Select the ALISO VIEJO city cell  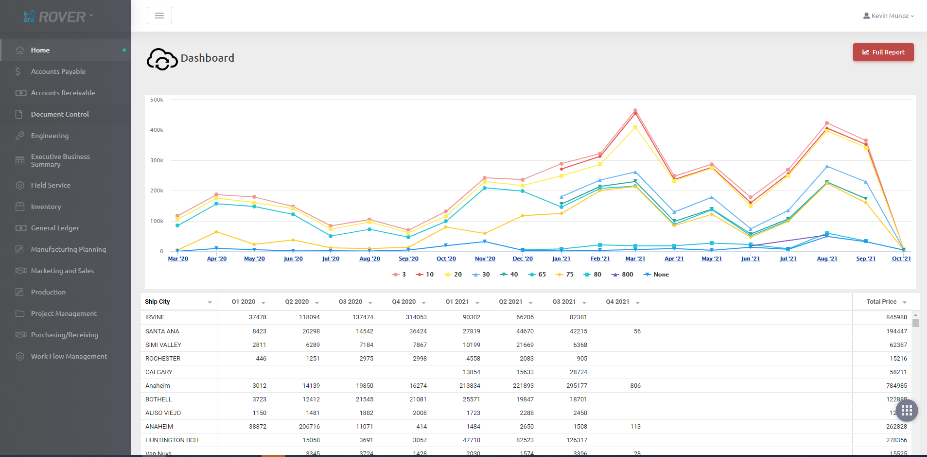179,413
